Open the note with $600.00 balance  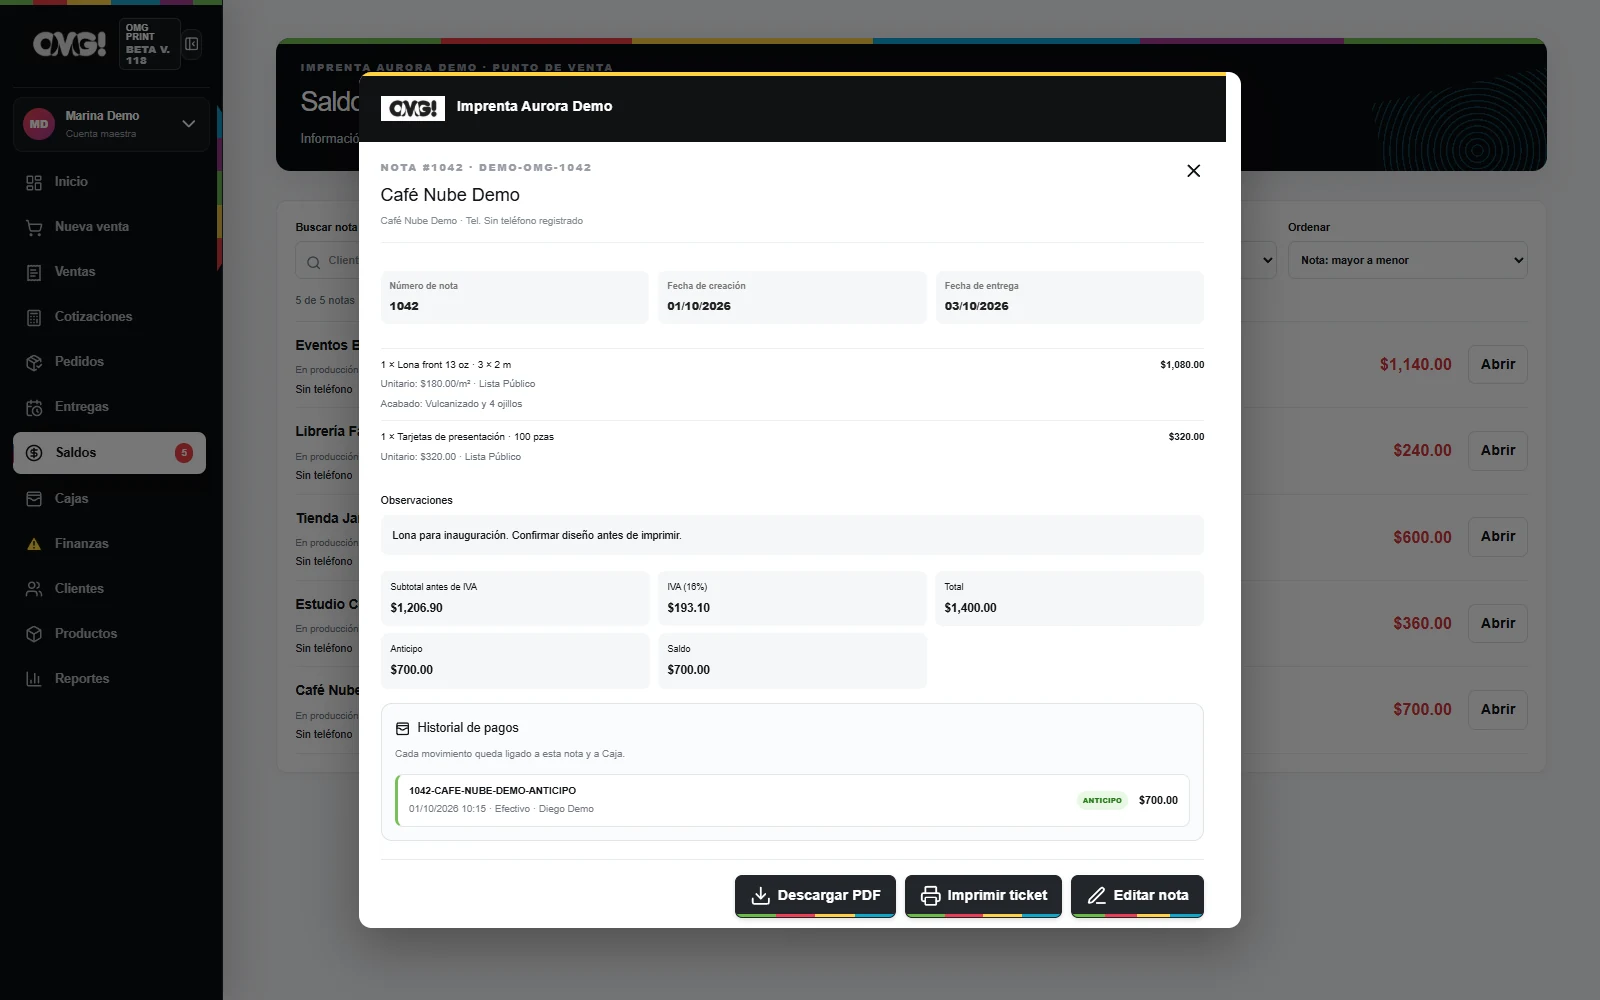tap(1497, 537)
